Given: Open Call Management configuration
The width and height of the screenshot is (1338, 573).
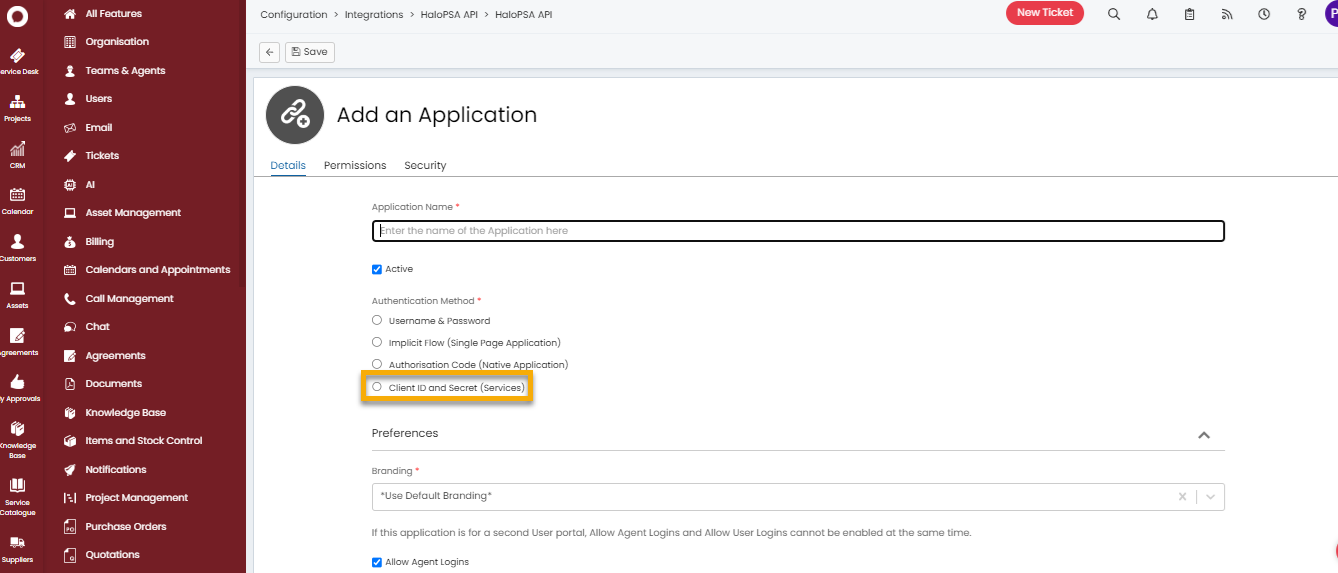Looking at the screenshot, I should (x=129, y=299).
